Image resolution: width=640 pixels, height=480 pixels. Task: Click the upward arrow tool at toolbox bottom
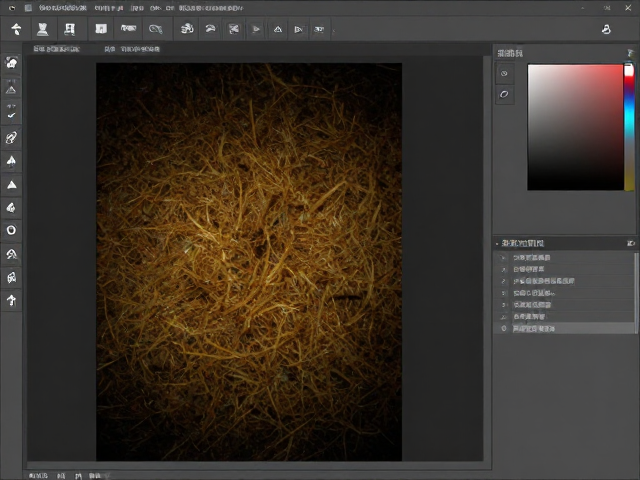11,300
